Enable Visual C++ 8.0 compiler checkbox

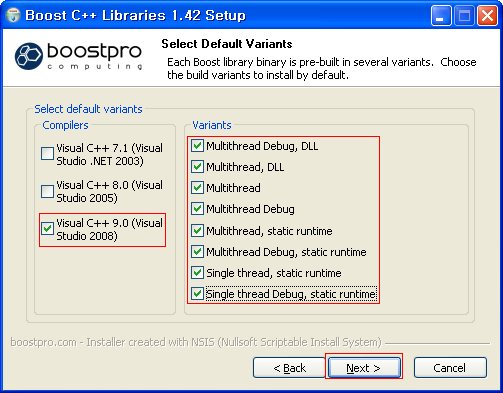tap(47, 191)
